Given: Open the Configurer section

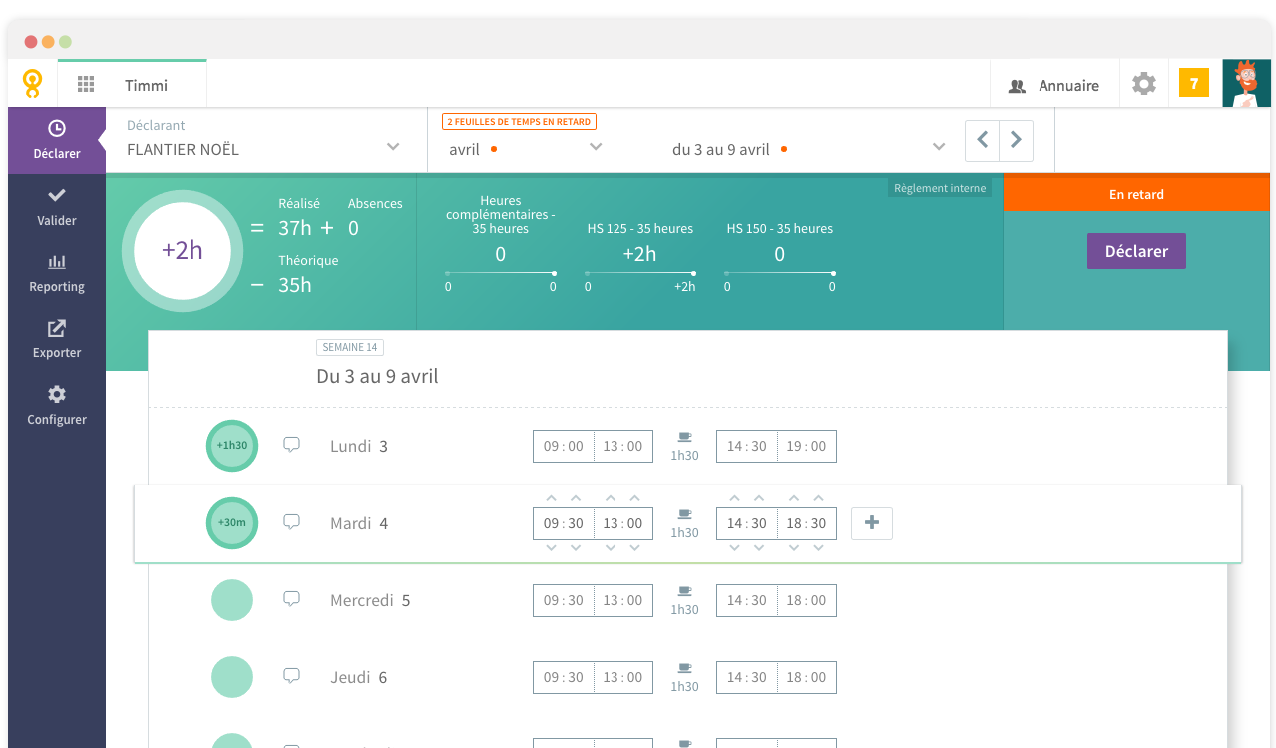Looking at the screenshot, I should (57, 406).
